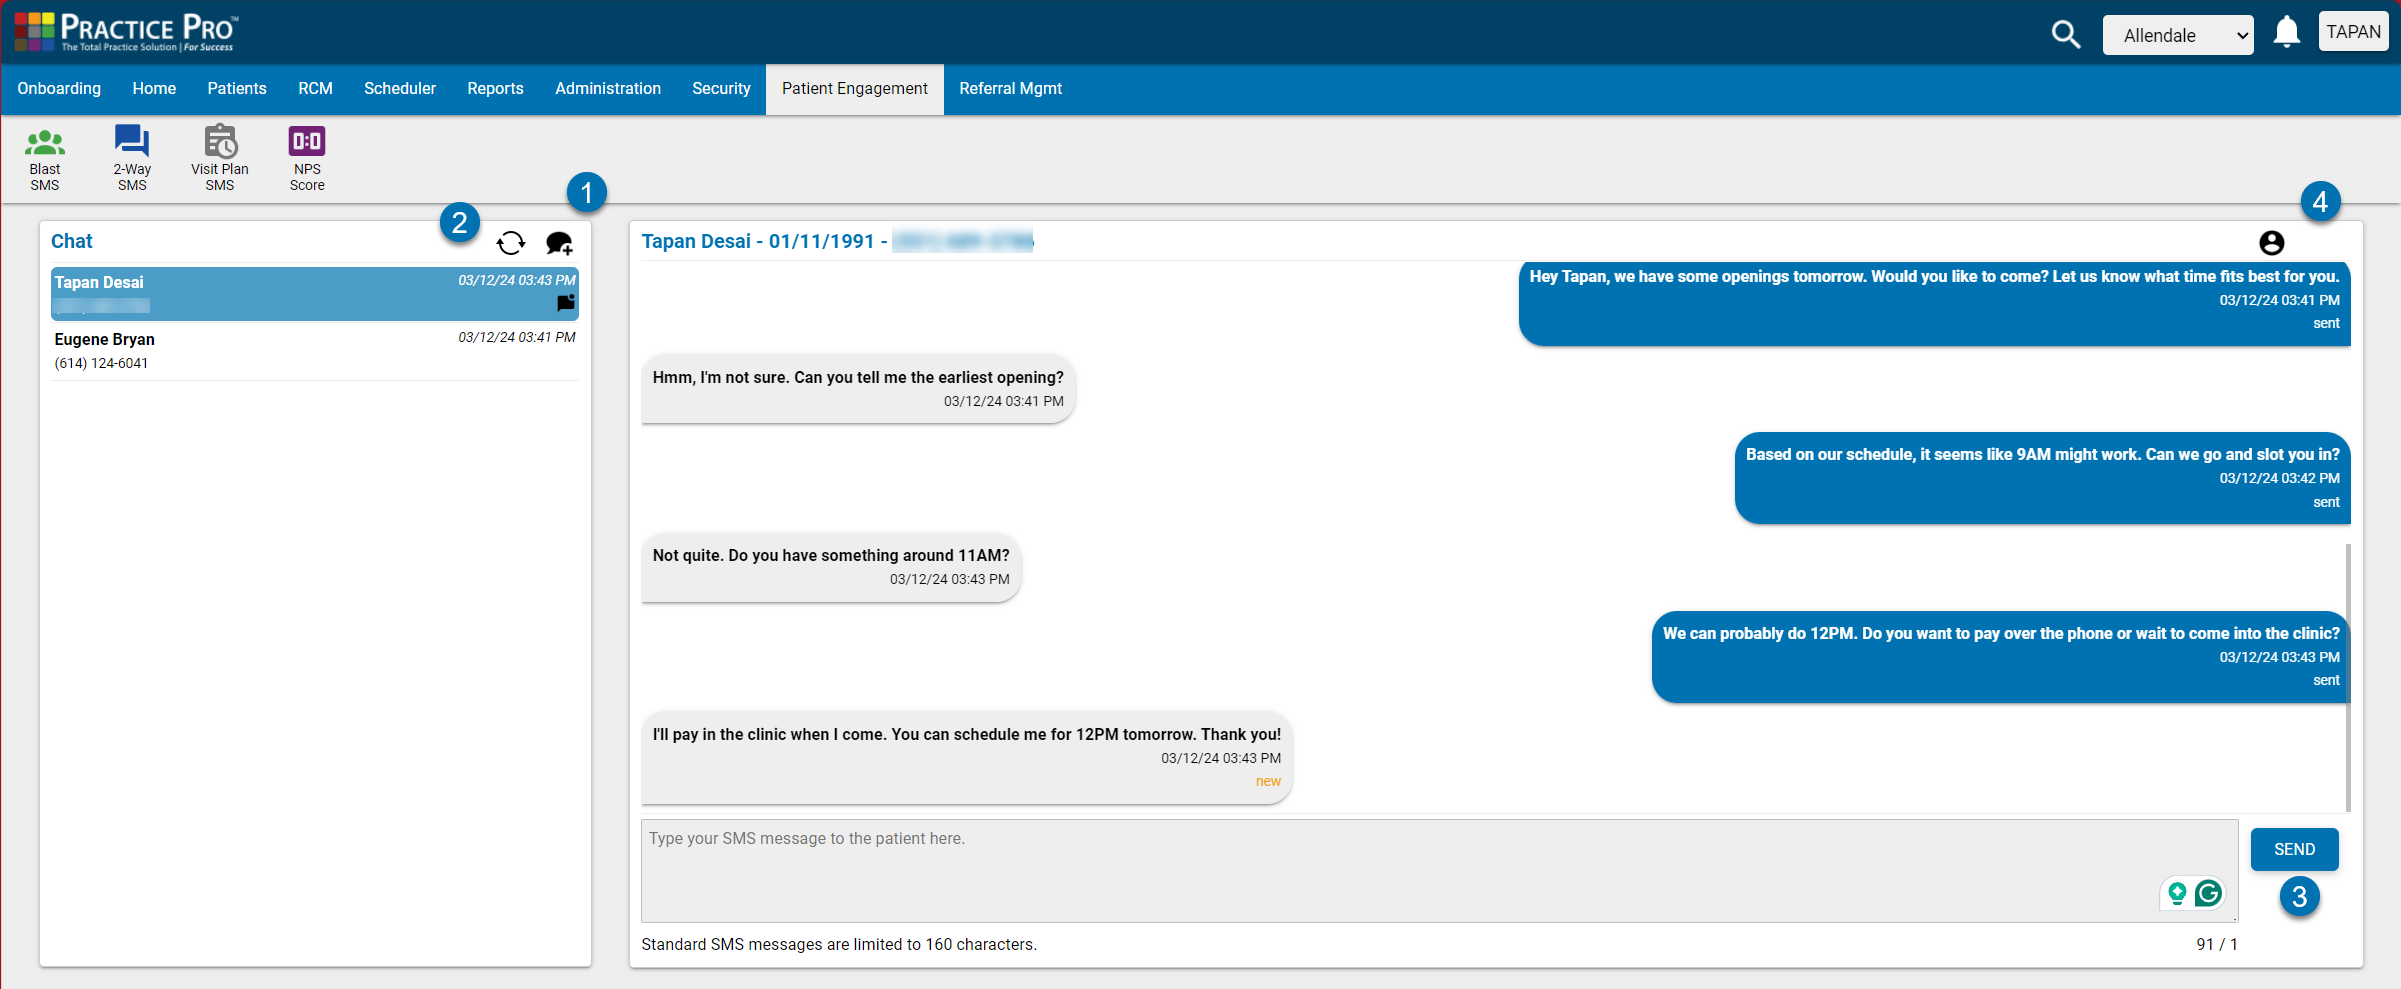Open the Scheduler menu
The width and height of the screenshot is (2401, 989).
pyautogui.click(x=399, y=88)
